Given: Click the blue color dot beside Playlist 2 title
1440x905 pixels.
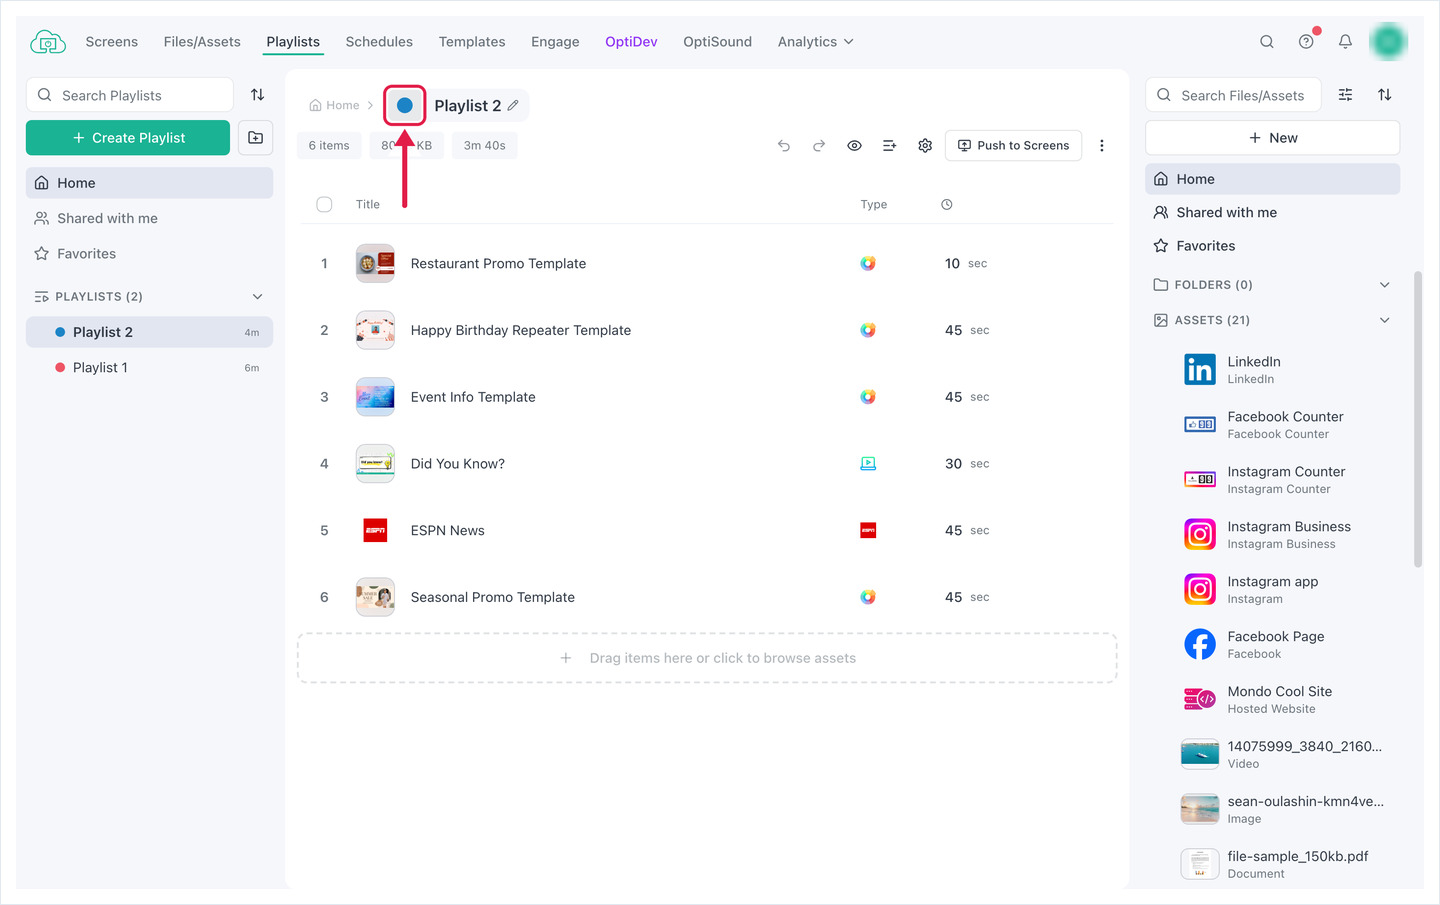Looking at the screenshot, I should tap(405, 105).
